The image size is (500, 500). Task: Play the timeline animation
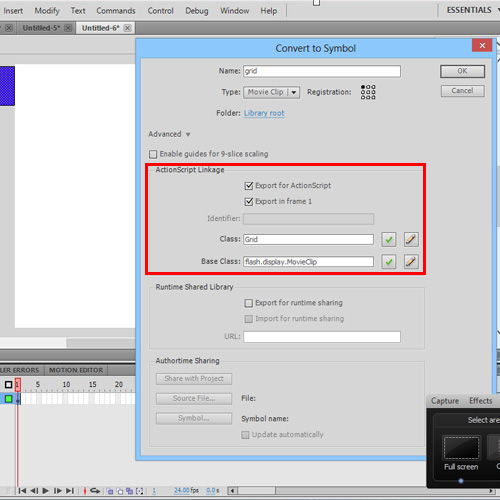[x=46, y=491]
